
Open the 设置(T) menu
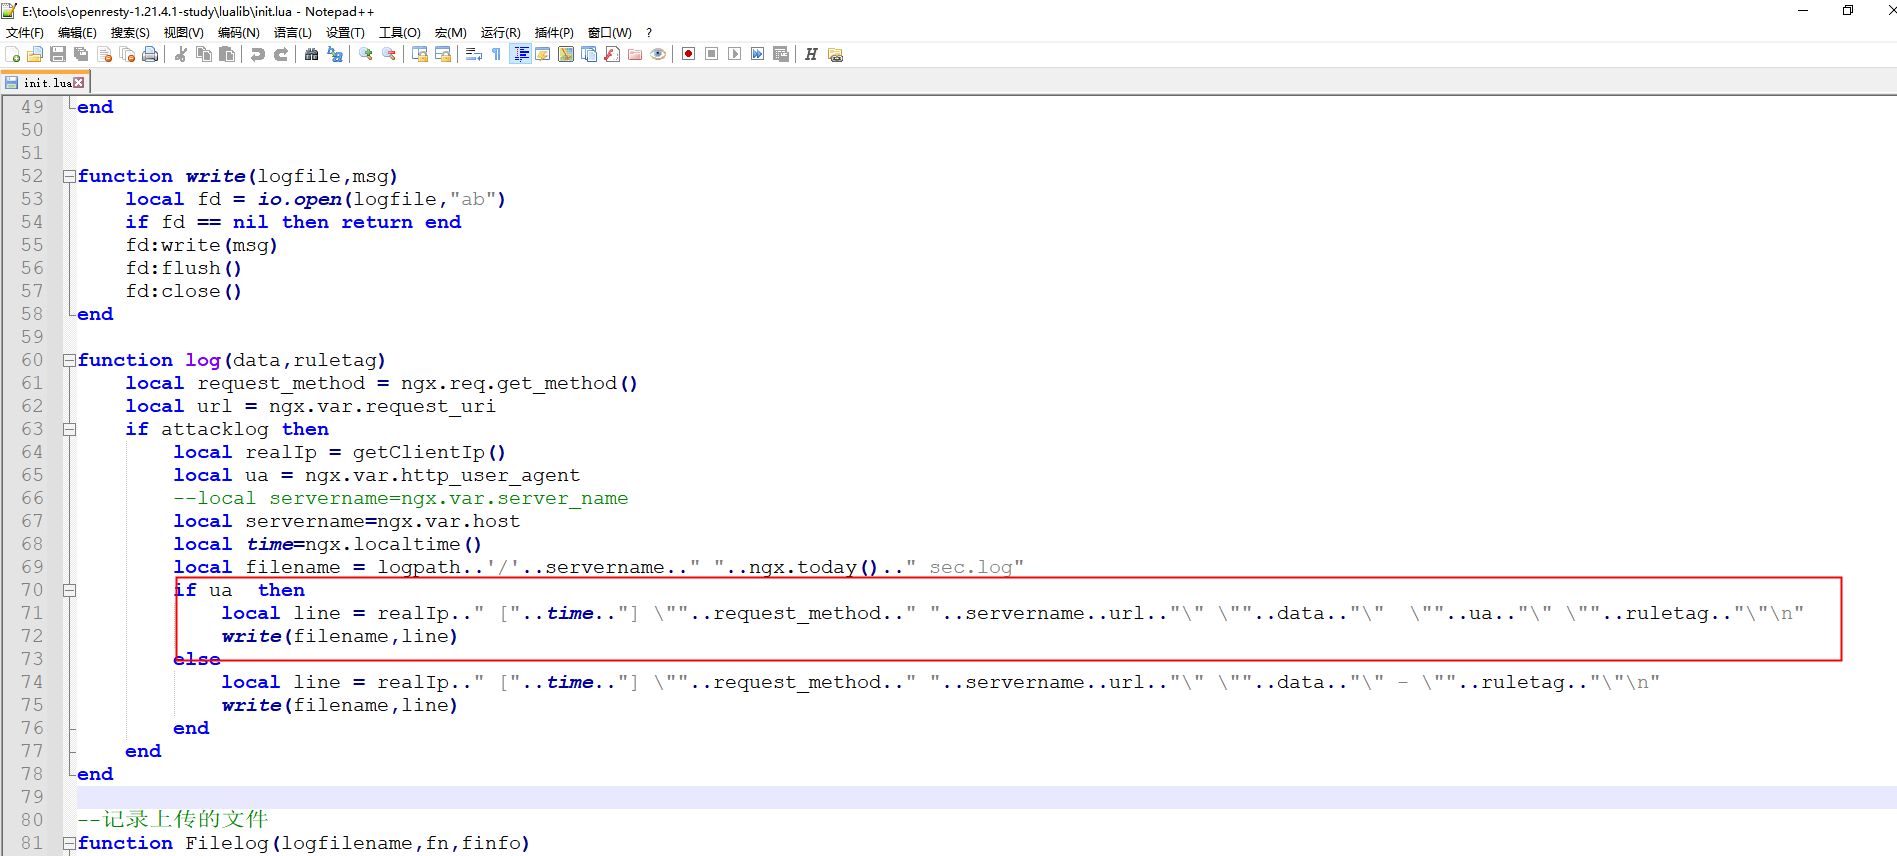(x=346, y=33)
